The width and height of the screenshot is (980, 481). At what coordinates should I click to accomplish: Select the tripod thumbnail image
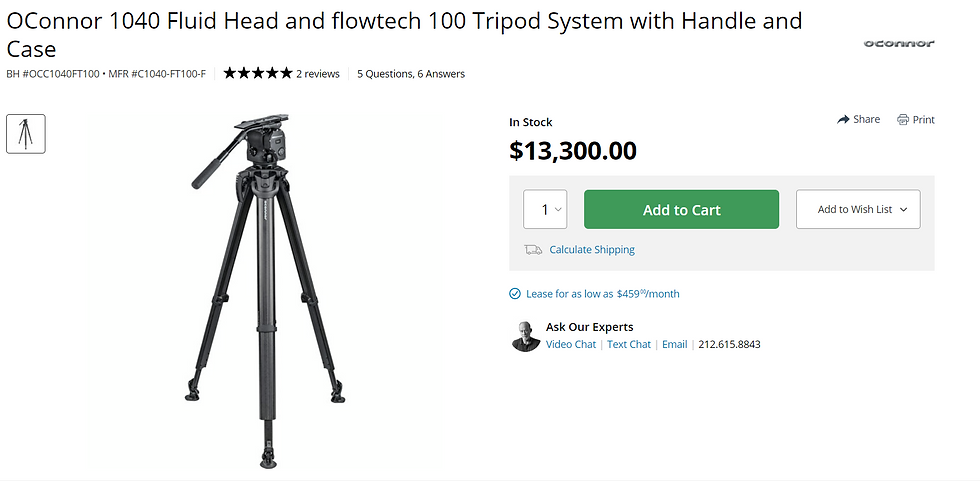click(26, 134)
